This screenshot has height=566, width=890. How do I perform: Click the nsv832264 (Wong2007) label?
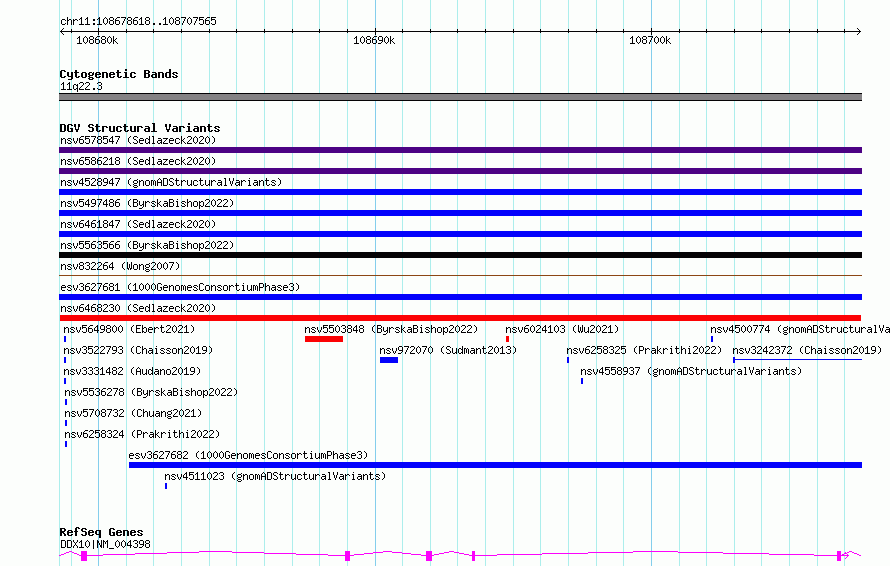click(x=120, y=266)
